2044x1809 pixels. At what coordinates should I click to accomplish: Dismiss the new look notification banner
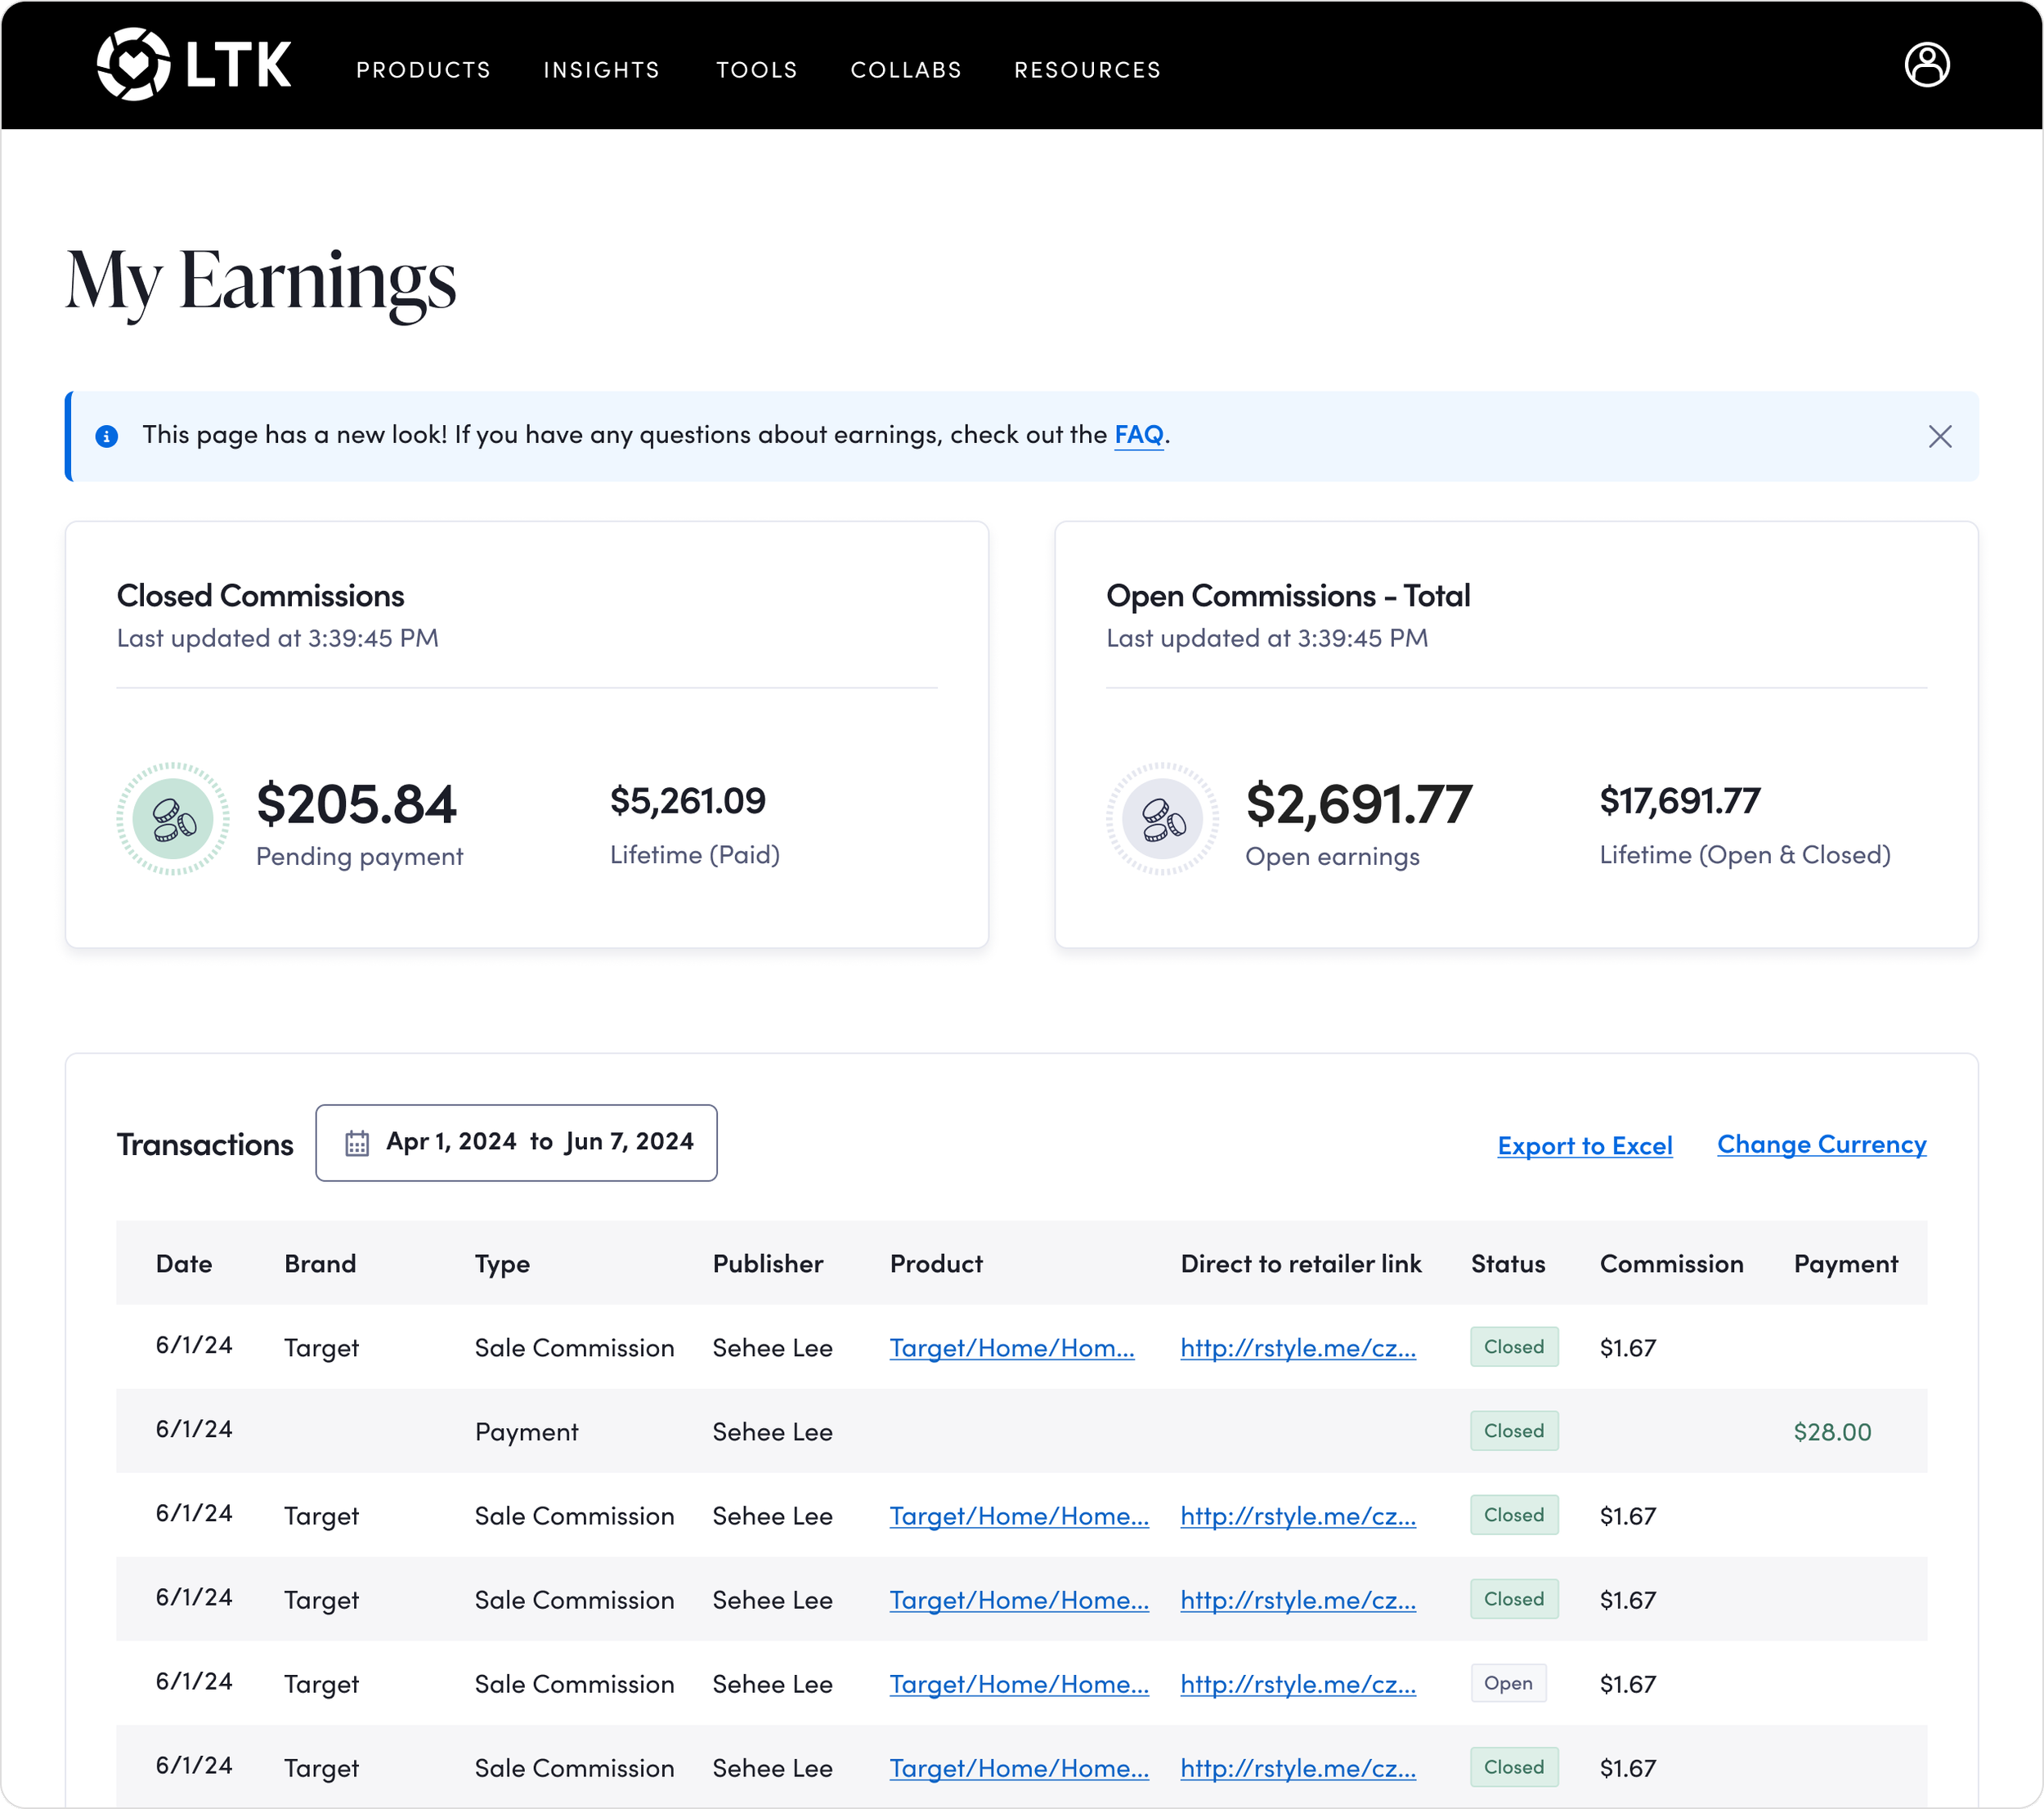(1939, 436)
